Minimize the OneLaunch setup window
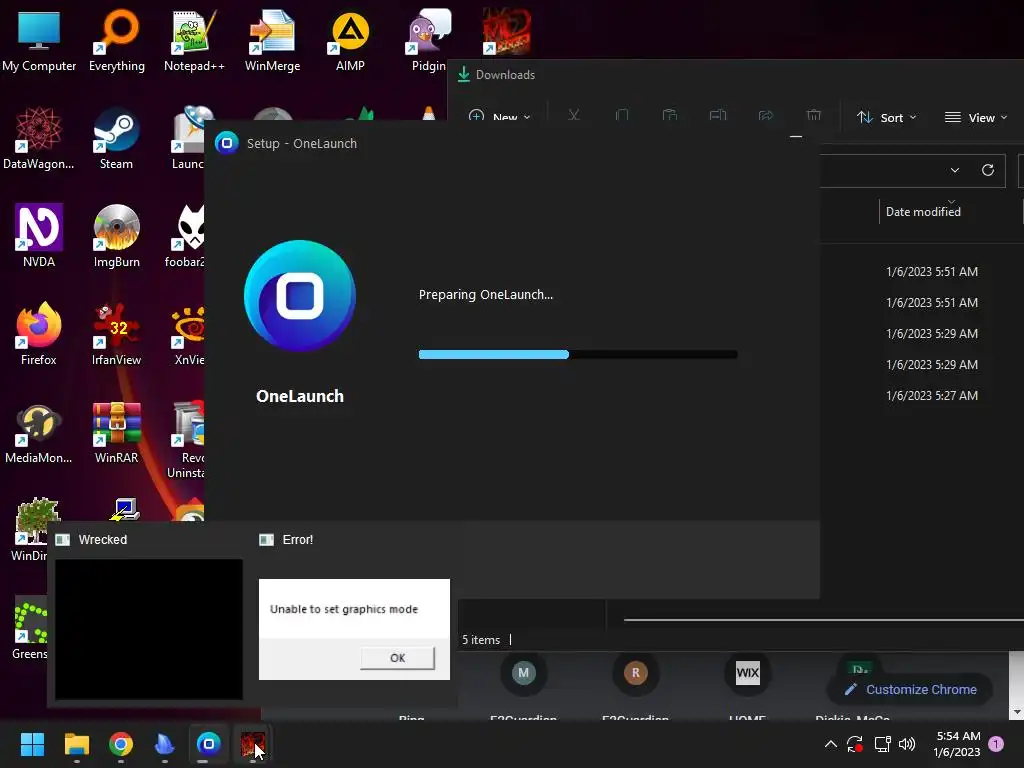 coord(795,137)
